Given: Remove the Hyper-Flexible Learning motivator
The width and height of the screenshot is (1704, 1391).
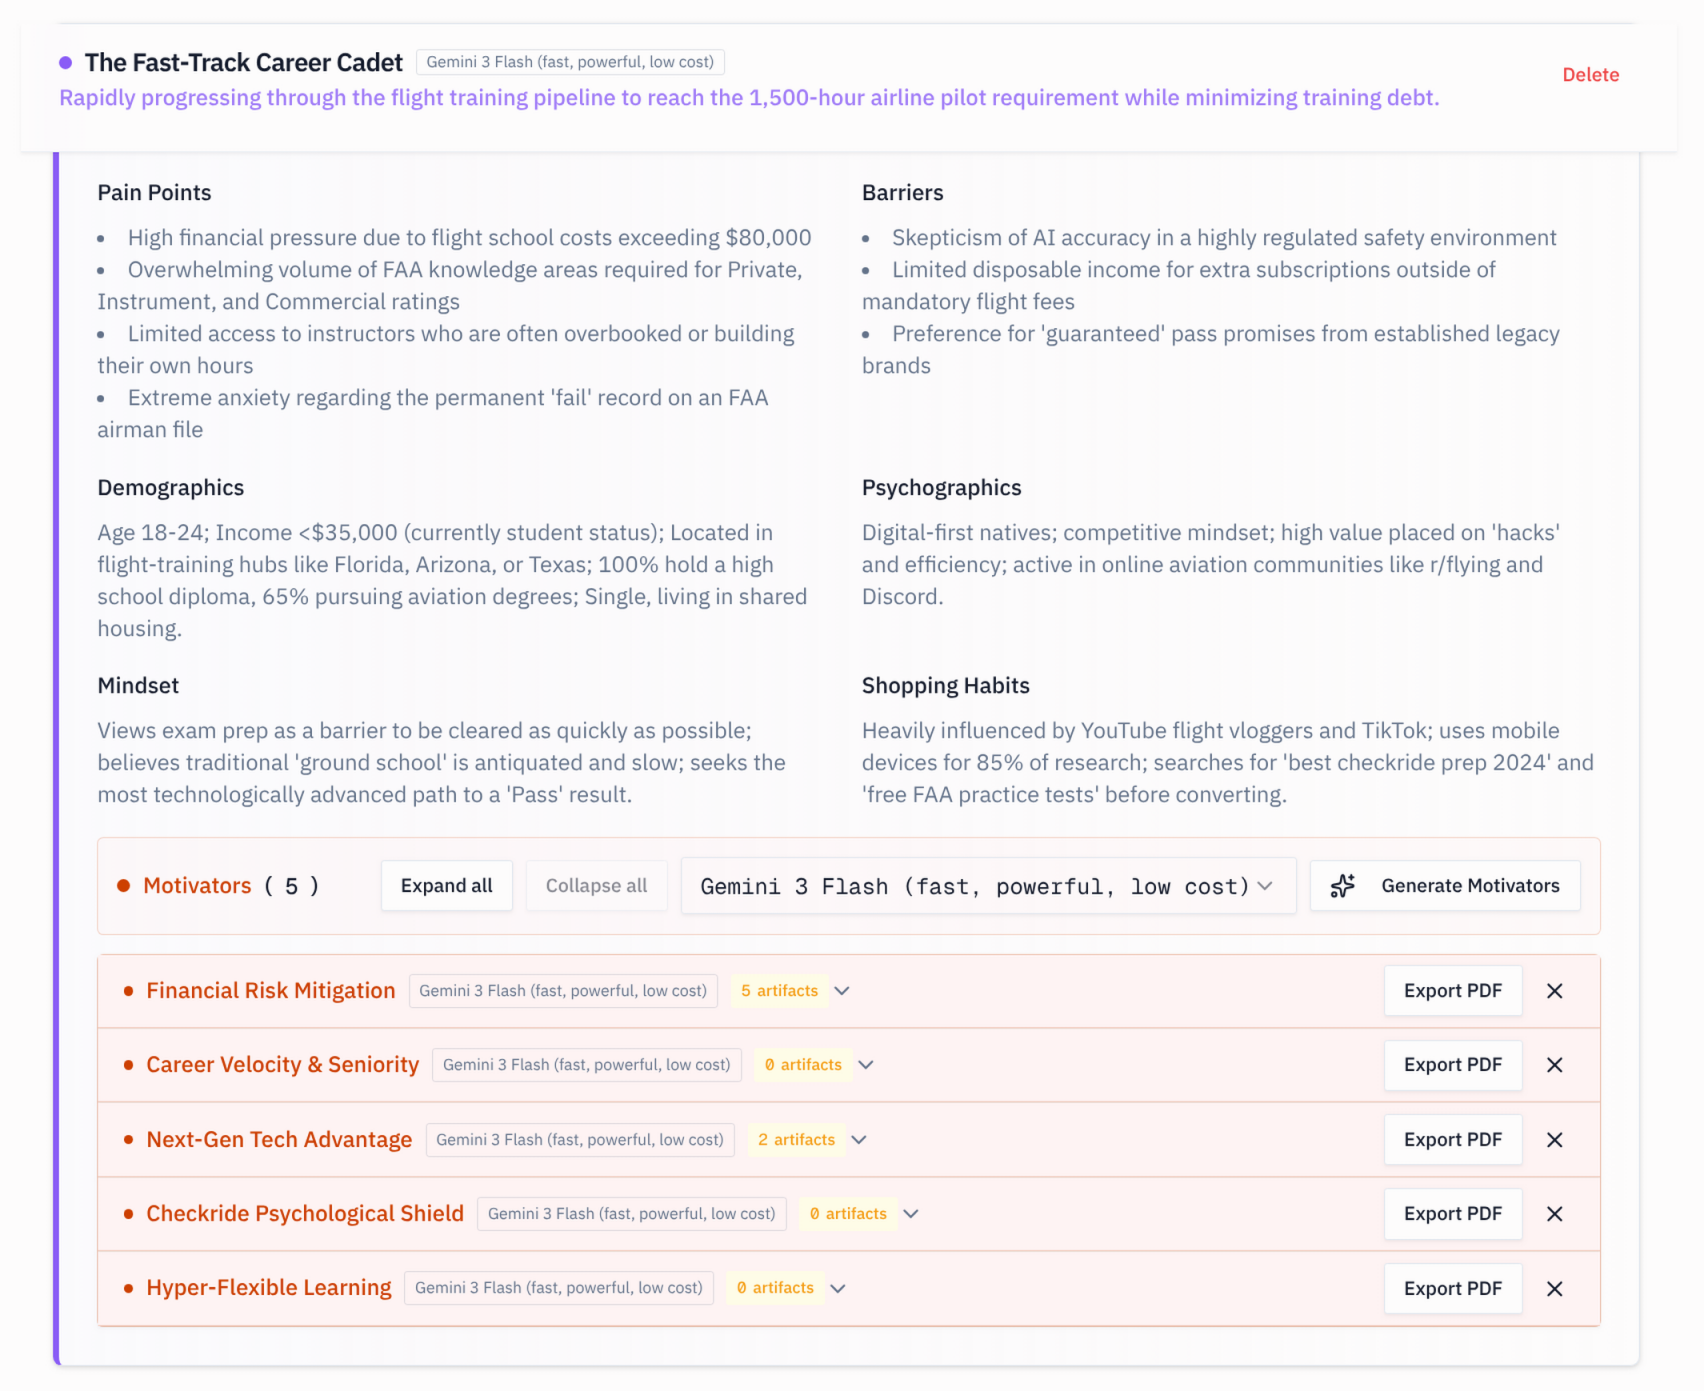Looking at the screenshot, I should (1555, 1289).
